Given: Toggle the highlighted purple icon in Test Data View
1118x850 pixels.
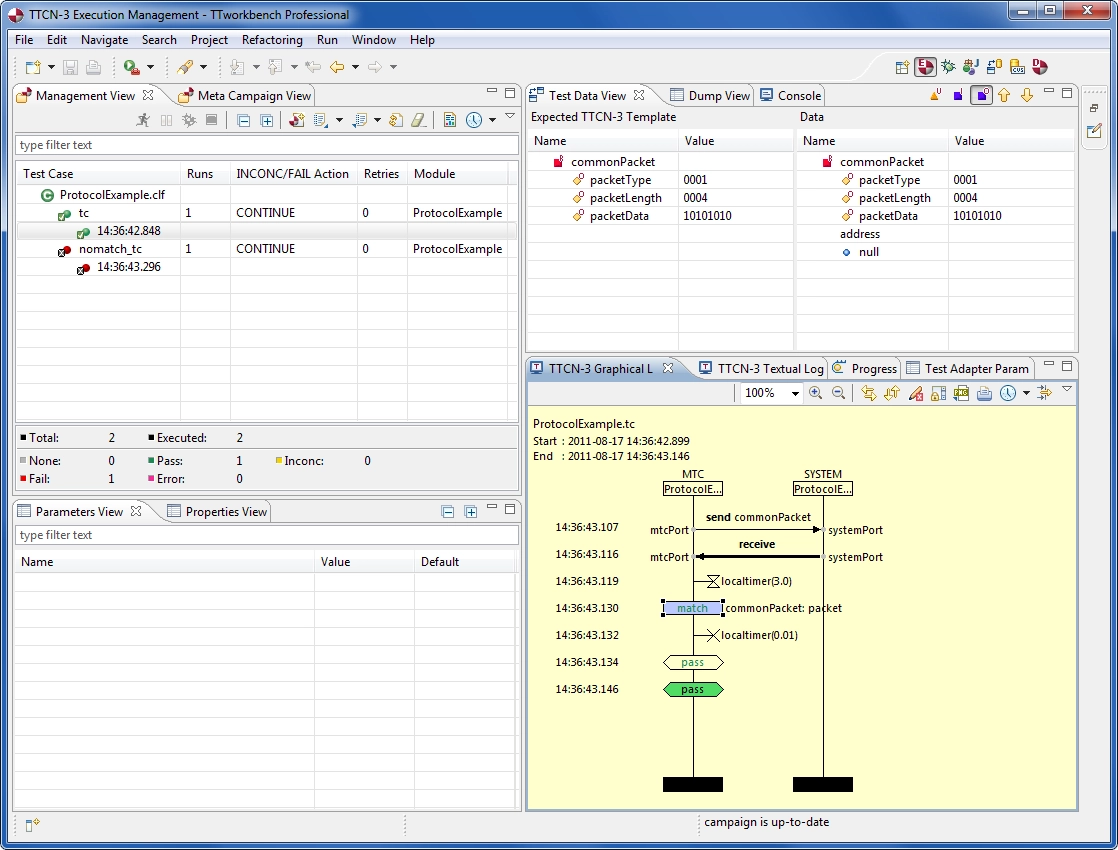Looking at the screenshot, I should pyautogui.click(x=982, y=96).
